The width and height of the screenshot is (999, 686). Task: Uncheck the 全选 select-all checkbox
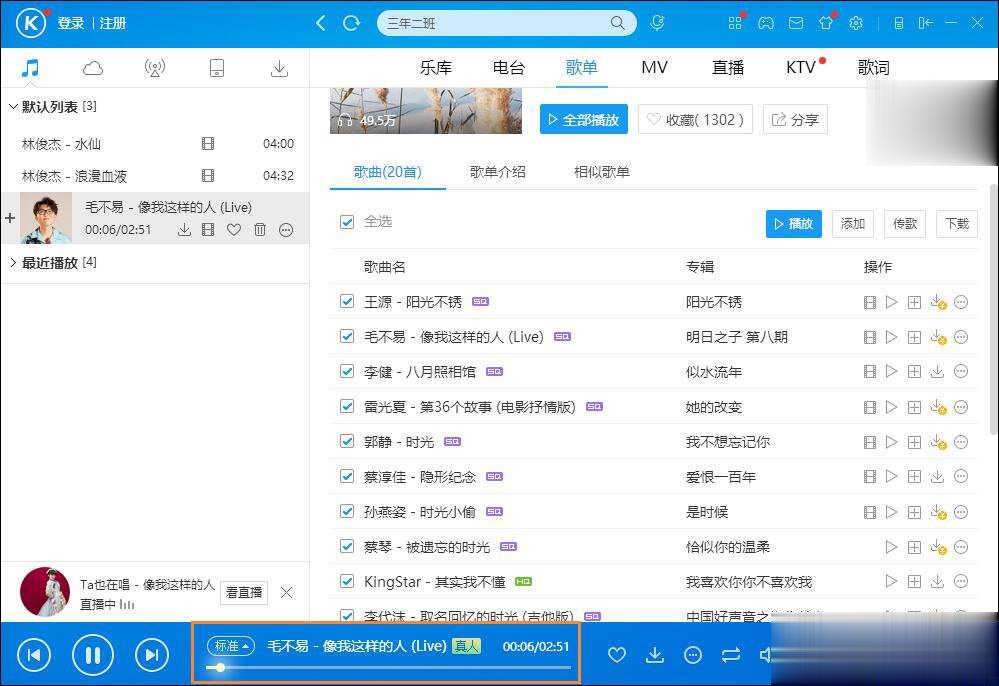click(x=345, y=222)
